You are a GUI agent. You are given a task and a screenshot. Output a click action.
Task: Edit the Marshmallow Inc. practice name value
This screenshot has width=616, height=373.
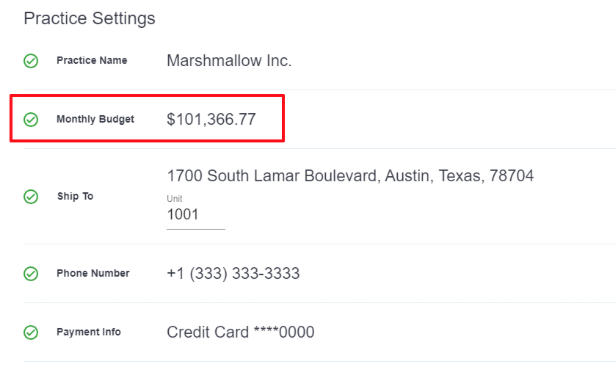pyautogui.click(x=229, y=61)
